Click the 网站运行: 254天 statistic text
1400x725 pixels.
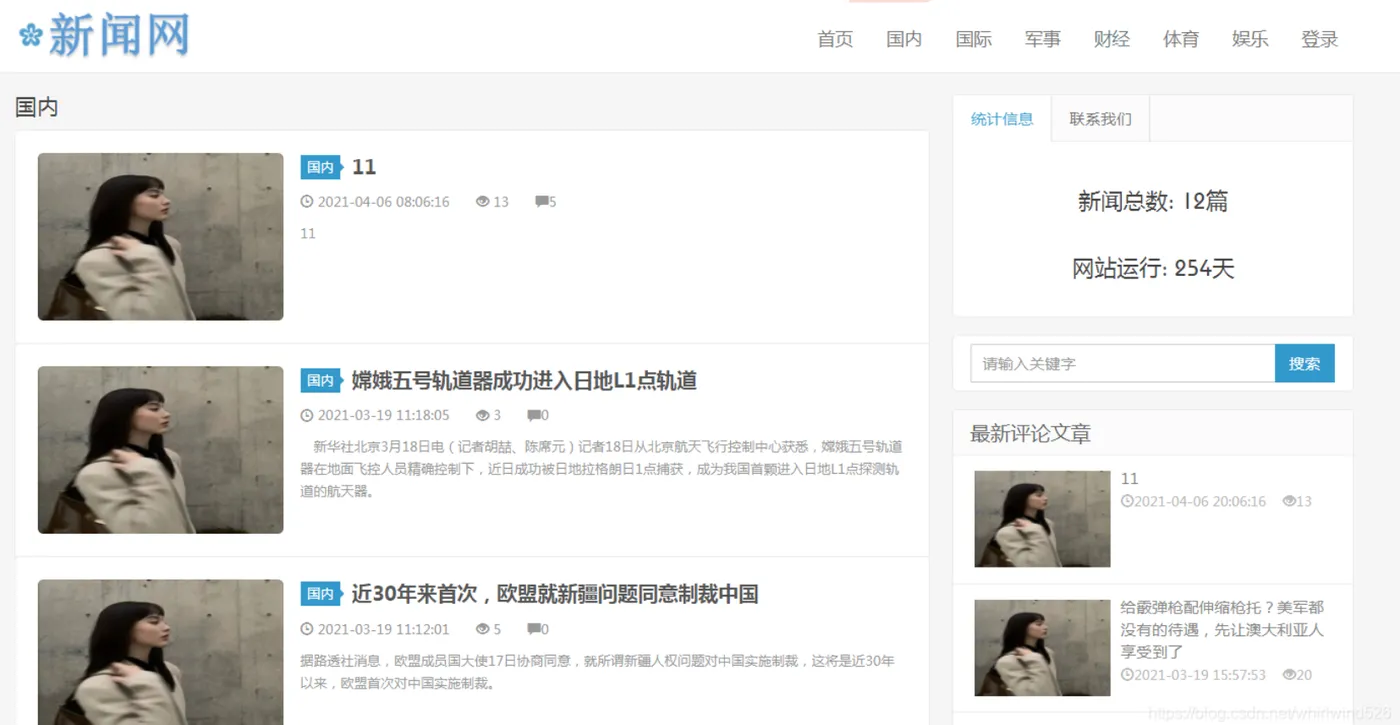1153,268
